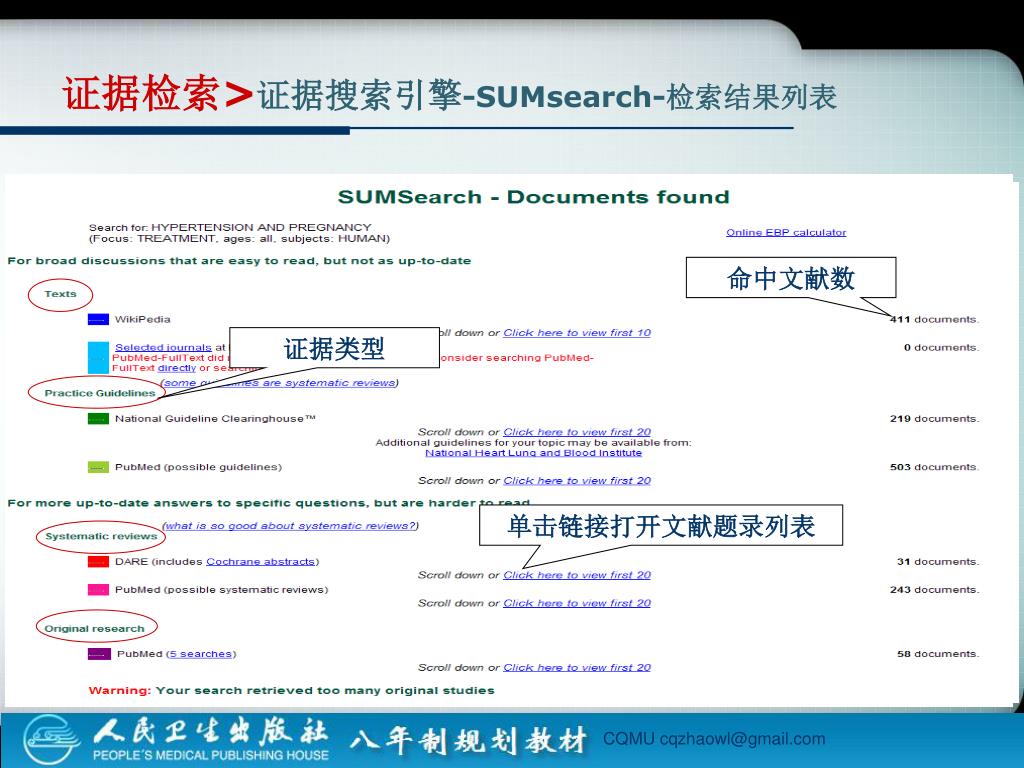The height and width of the screenshot is (768, 1024).
Task: Click the '0 documents' count
Action: pyautogui.click(x=941, y=347)
